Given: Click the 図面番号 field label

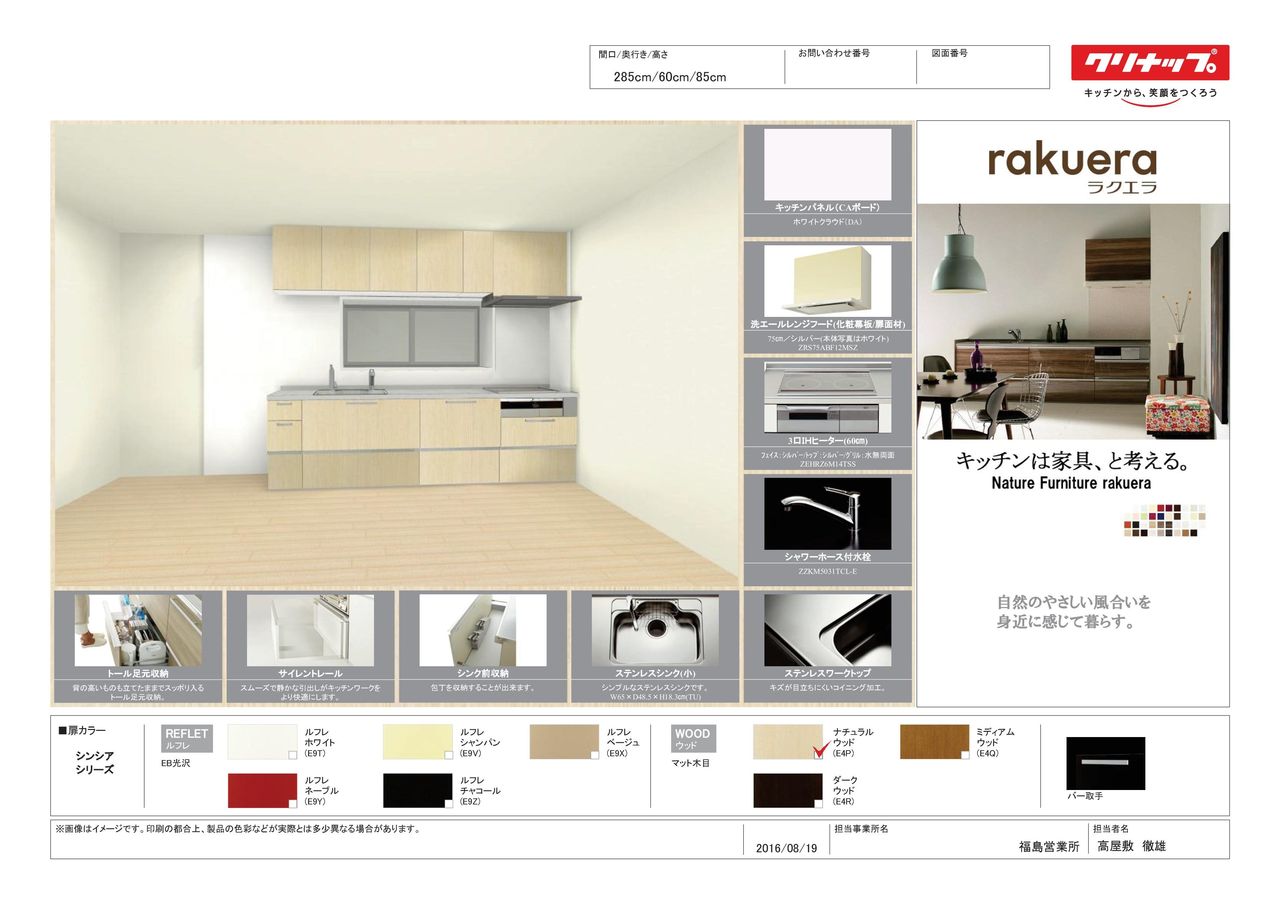Looking at the screenshot, I should [949, 53].
